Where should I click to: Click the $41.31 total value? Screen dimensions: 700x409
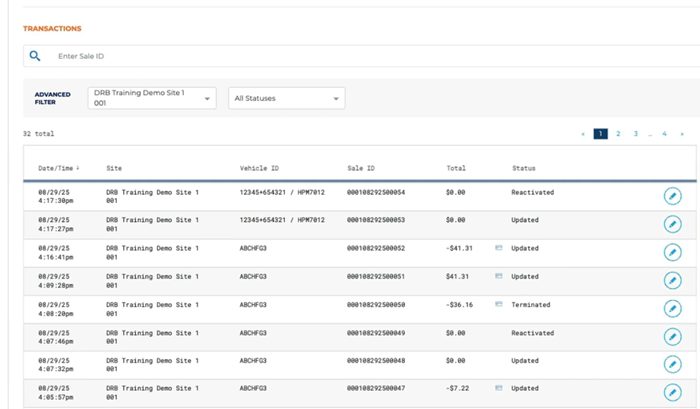(457, 276)
